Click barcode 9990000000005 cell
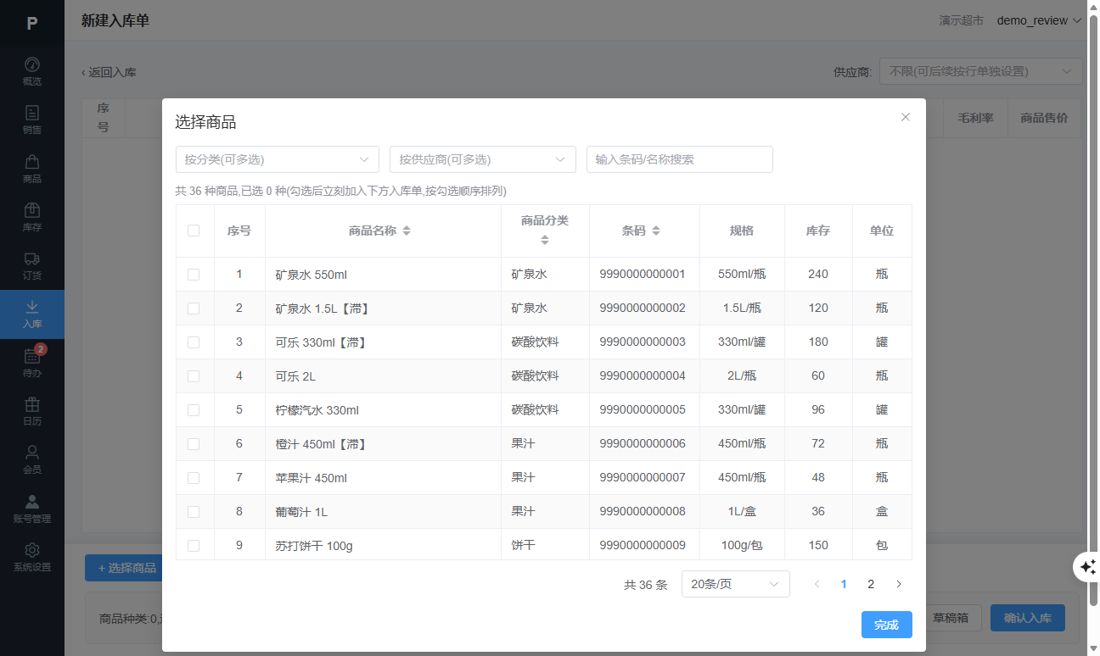 click(x=642, y=409)
